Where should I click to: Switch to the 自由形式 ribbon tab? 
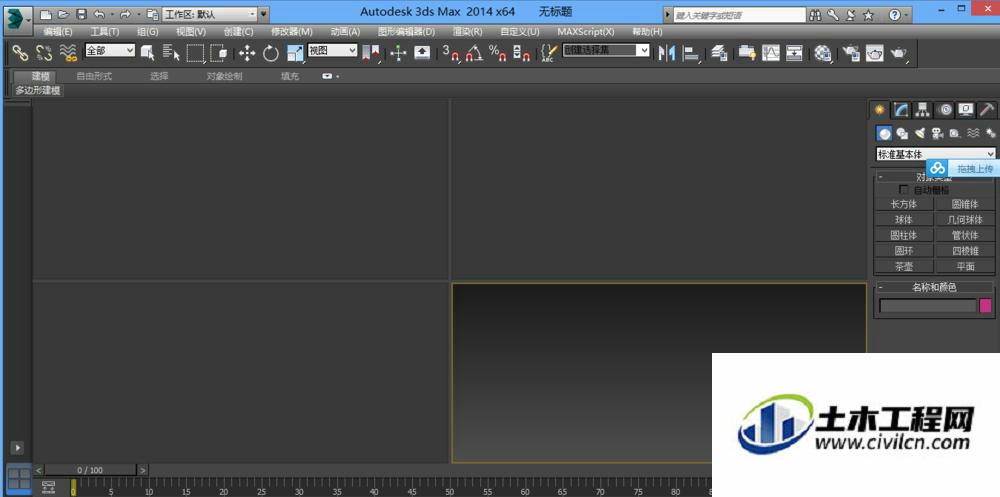click(x=94, y=77)
